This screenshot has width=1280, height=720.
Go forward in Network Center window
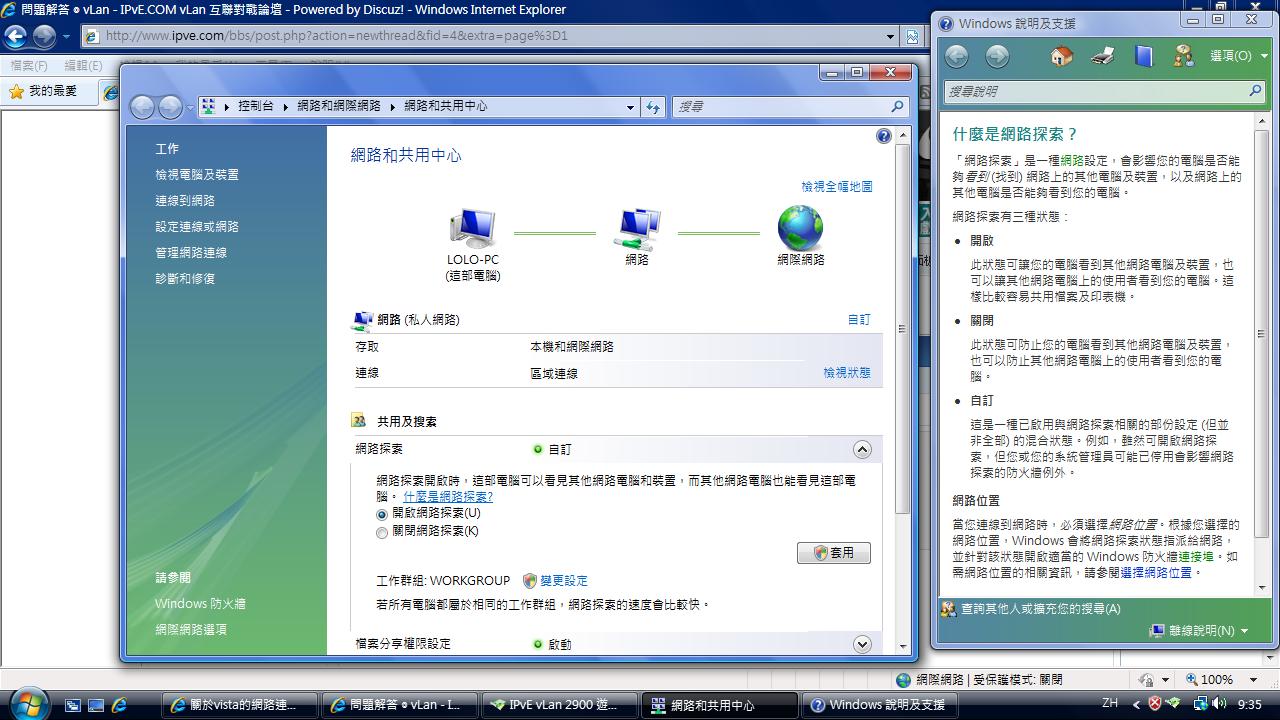170,106
